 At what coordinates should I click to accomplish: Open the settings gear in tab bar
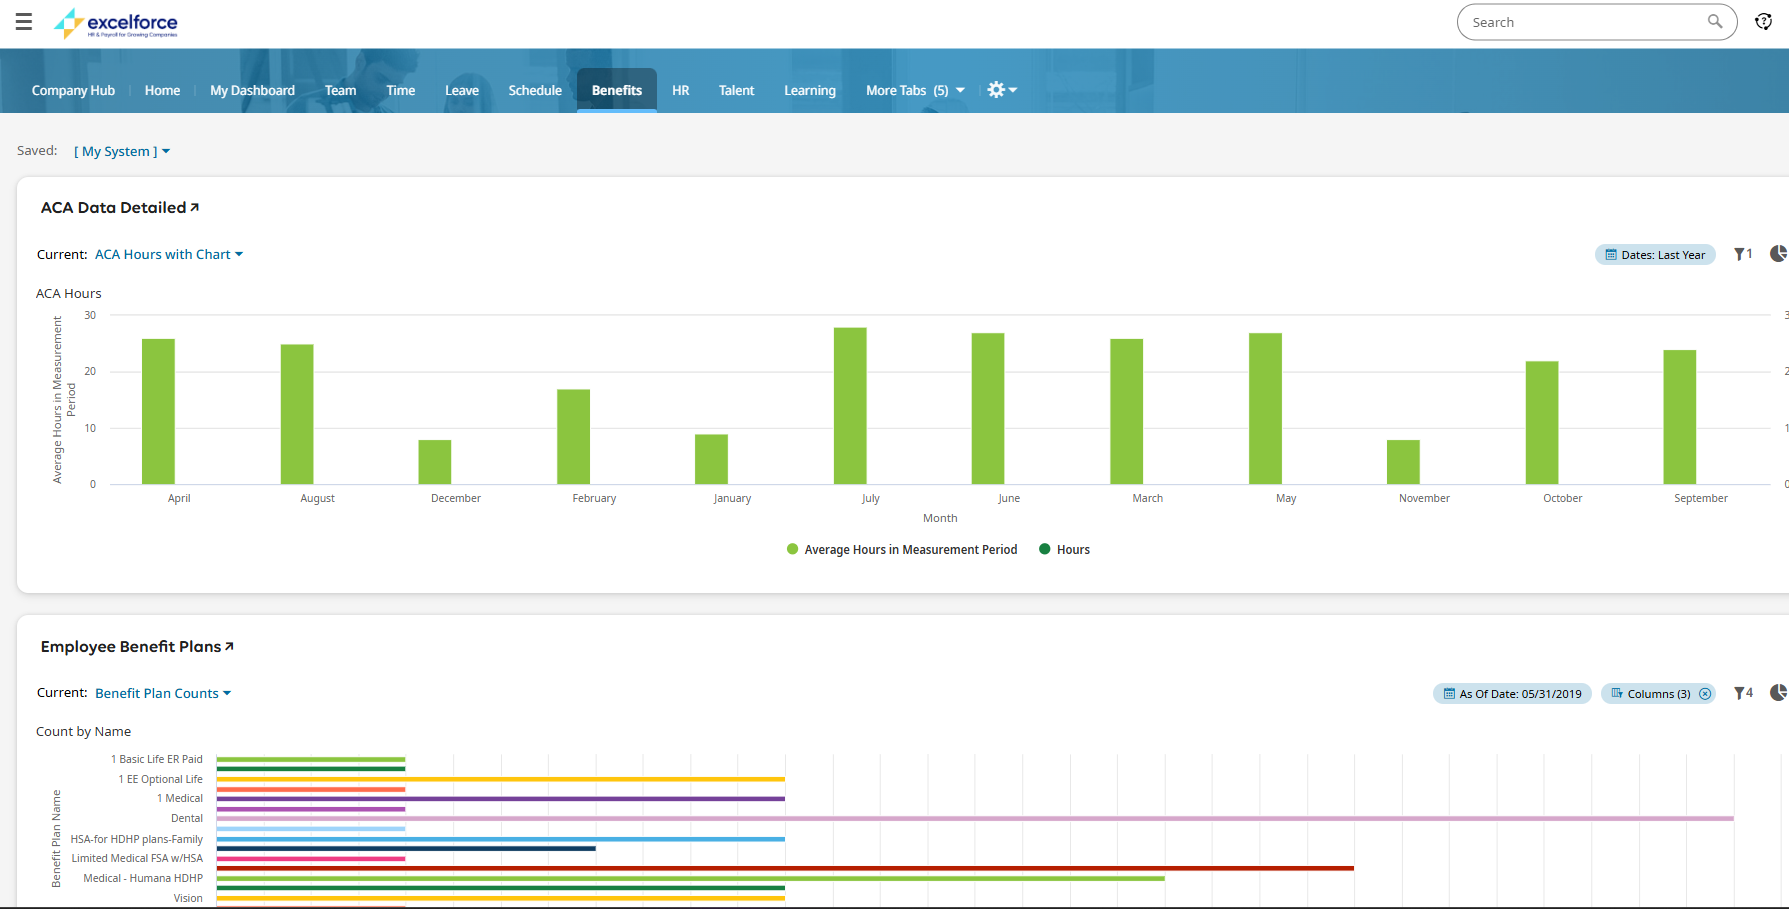point(1001,90)
